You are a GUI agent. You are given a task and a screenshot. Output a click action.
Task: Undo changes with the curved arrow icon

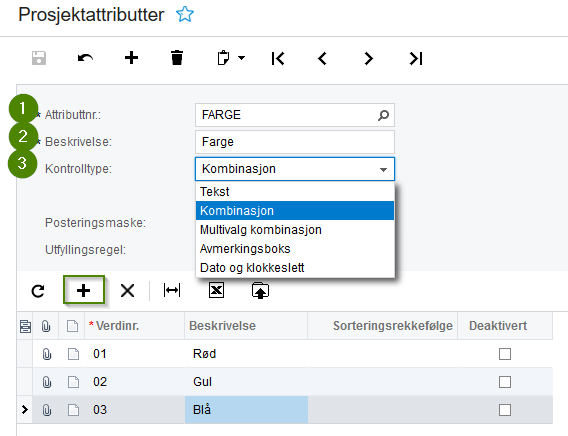(85, 58)
